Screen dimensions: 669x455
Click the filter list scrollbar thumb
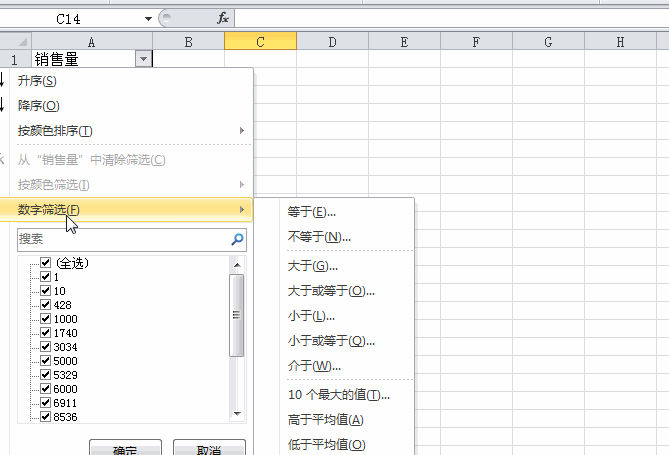pyautogui.click(x=236, y=315)
